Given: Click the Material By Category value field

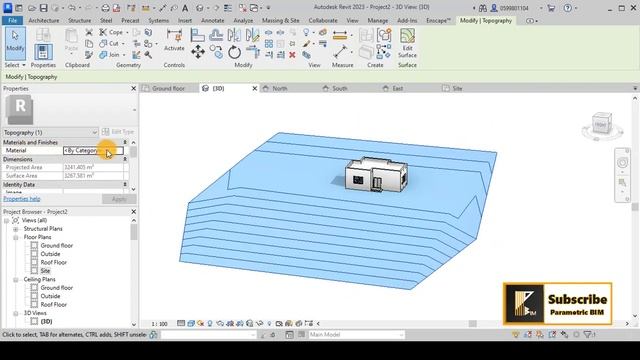Looking at the screenshot, I should pyautogui.click(x=93, y=151).
